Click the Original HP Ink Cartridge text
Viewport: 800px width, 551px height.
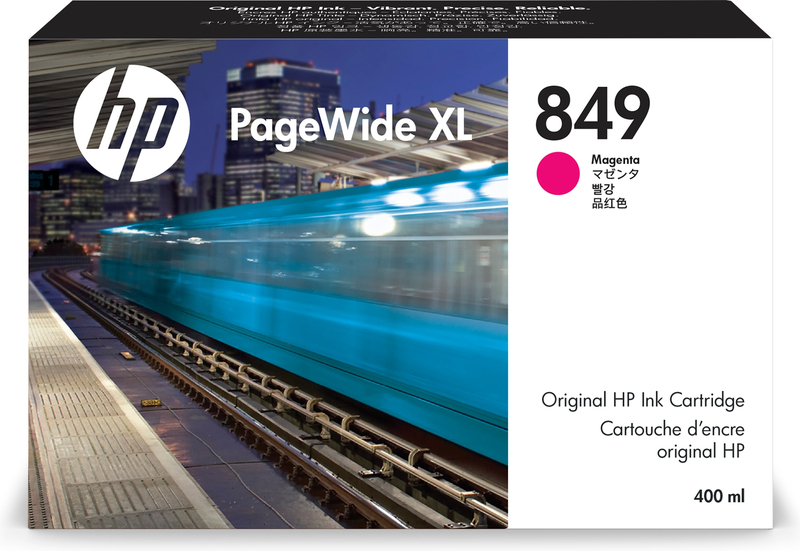[x=643, y=401]
